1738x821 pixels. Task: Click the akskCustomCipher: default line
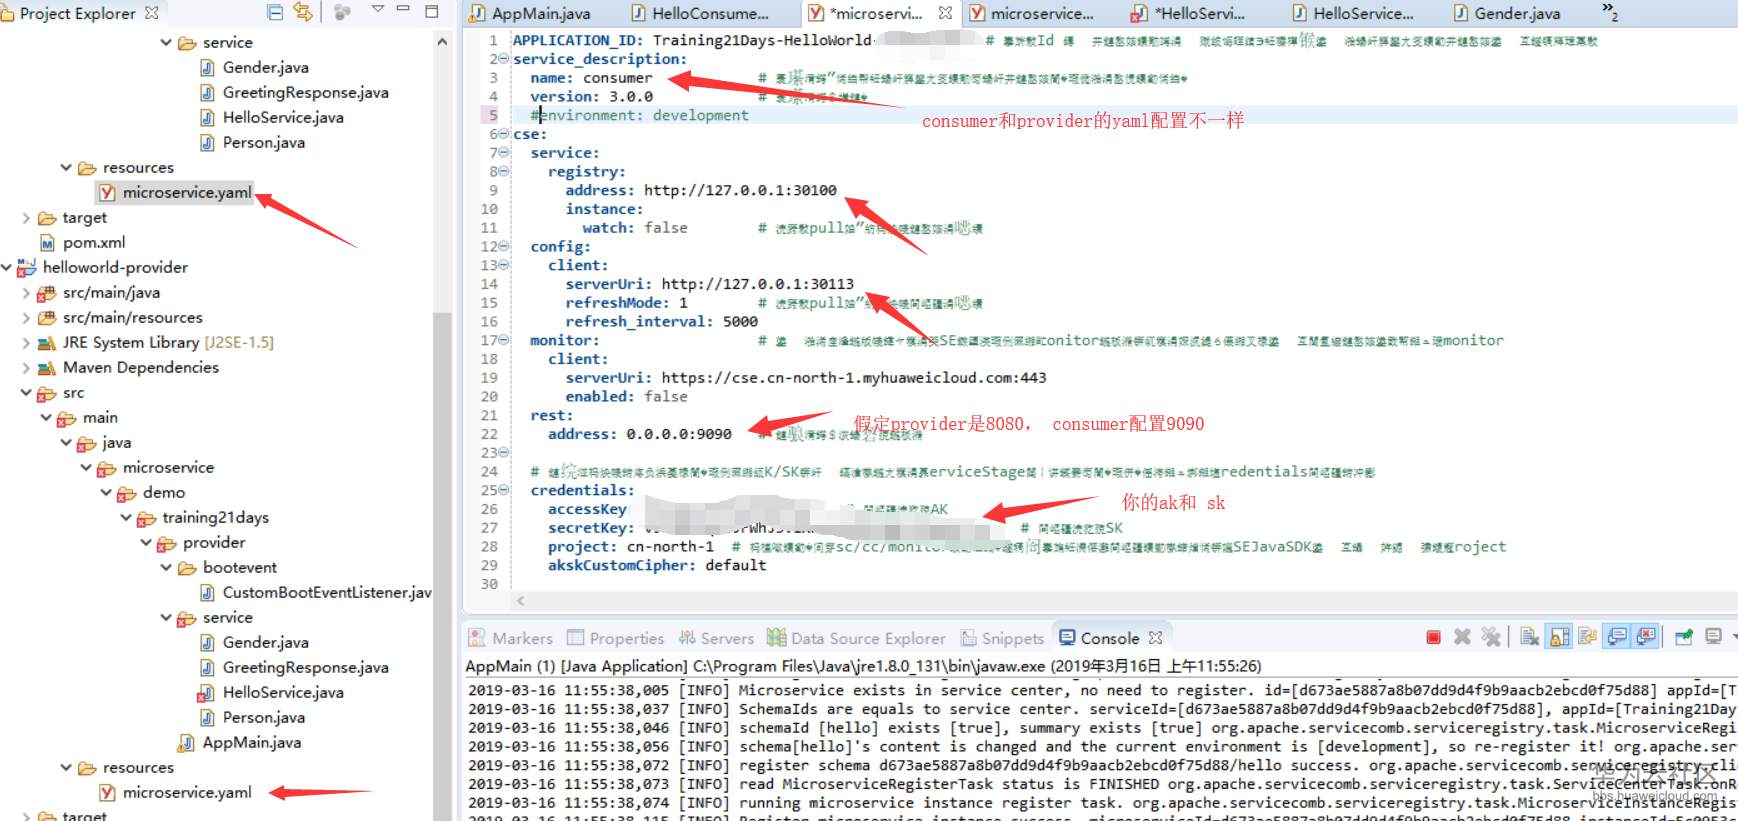pos(657,565)
